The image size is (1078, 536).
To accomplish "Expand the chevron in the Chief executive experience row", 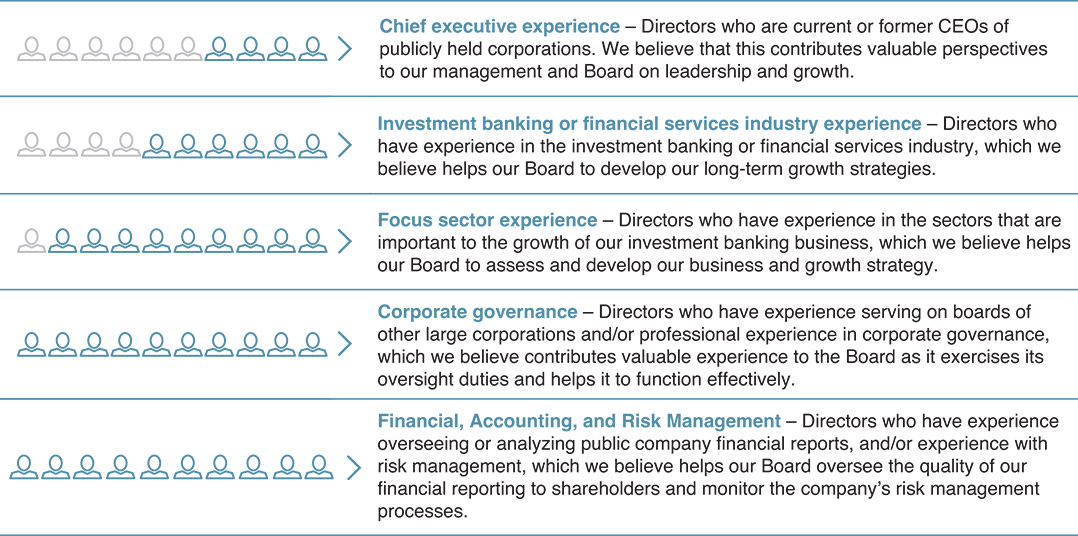I will click(345, 48).
